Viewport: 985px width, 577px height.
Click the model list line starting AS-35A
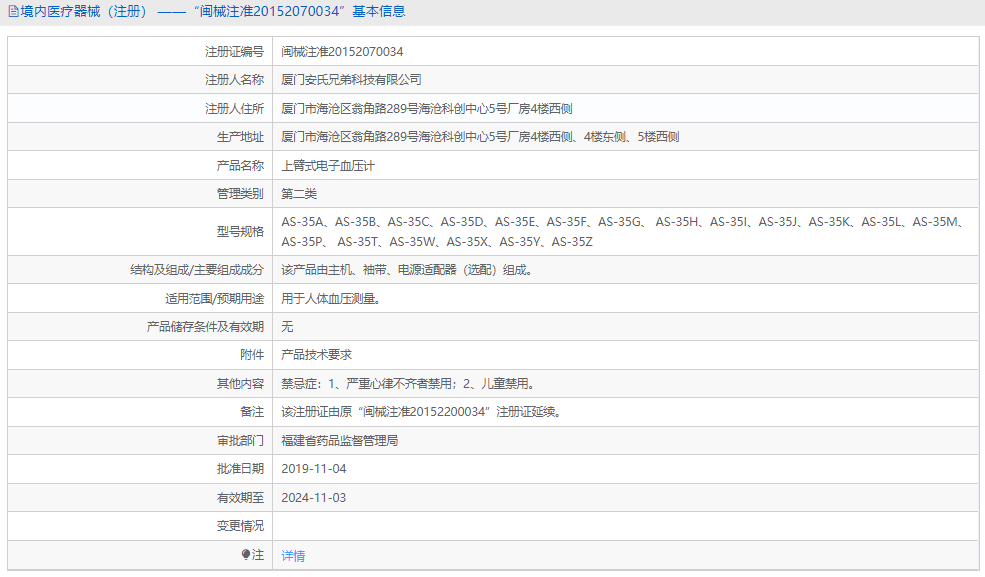pos(625,222)
